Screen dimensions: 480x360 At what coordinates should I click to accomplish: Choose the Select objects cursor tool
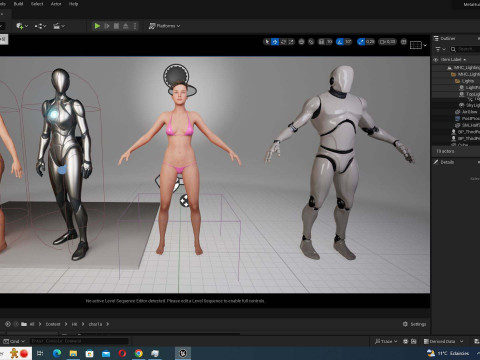point(267,42)
